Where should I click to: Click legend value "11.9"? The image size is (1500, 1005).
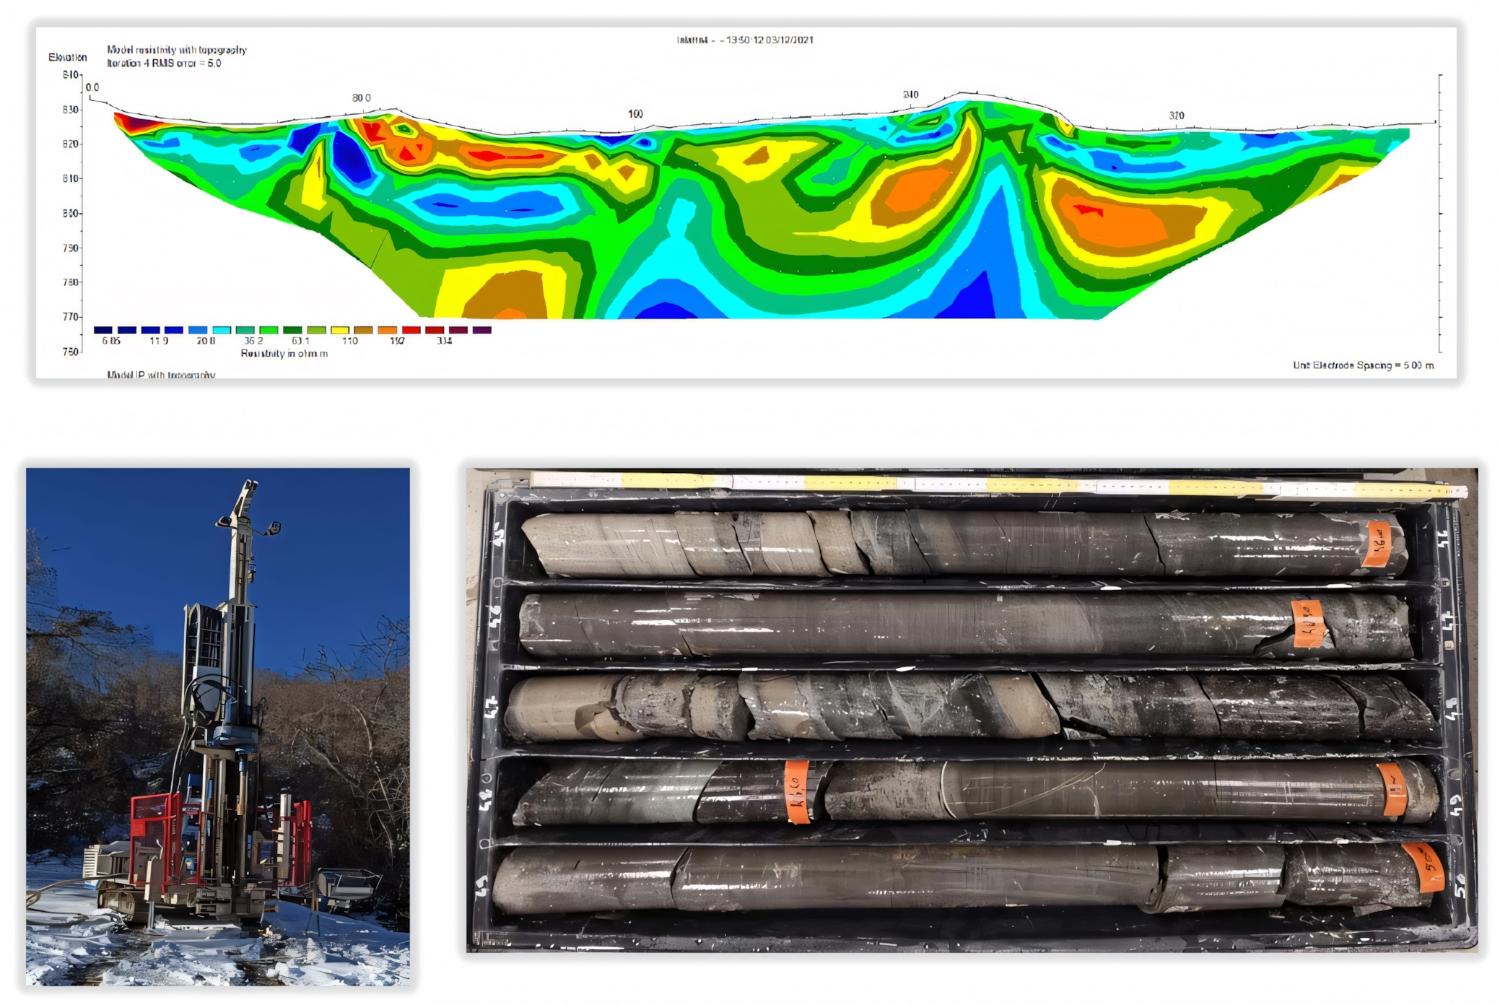click(159, 341)
